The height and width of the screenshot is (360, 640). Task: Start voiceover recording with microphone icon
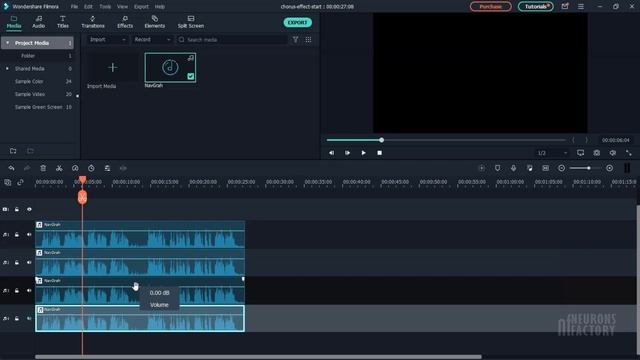[x=513, y=168]
